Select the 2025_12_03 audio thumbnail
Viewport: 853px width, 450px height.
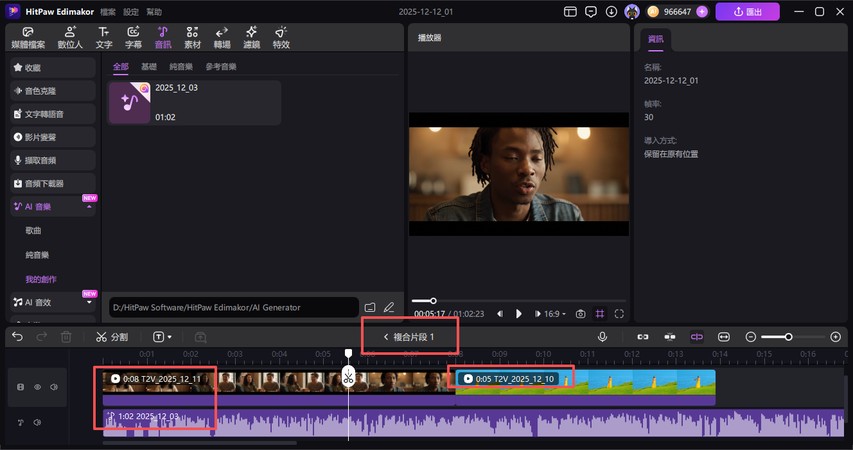[129, 102]
